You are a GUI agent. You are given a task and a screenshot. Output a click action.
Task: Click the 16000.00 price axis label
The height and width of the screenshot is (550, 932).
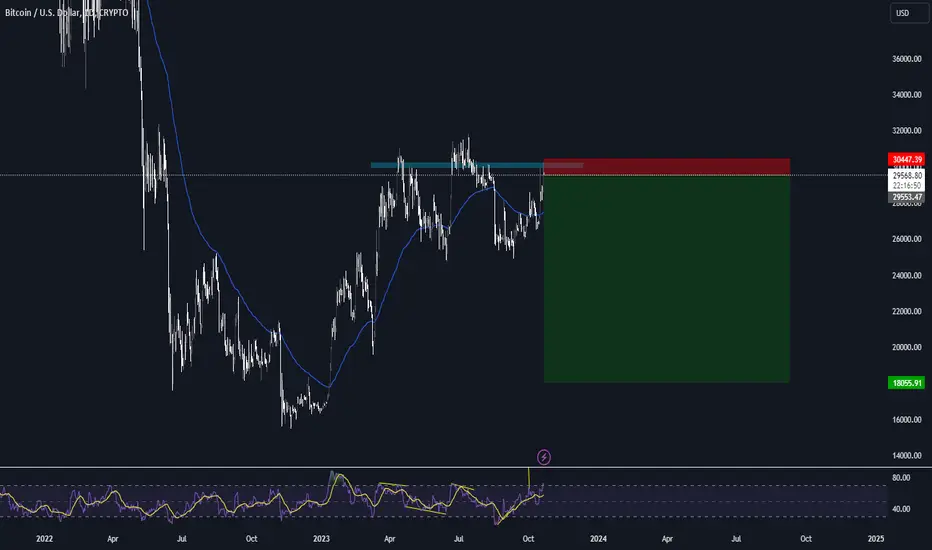click(906, 419)
